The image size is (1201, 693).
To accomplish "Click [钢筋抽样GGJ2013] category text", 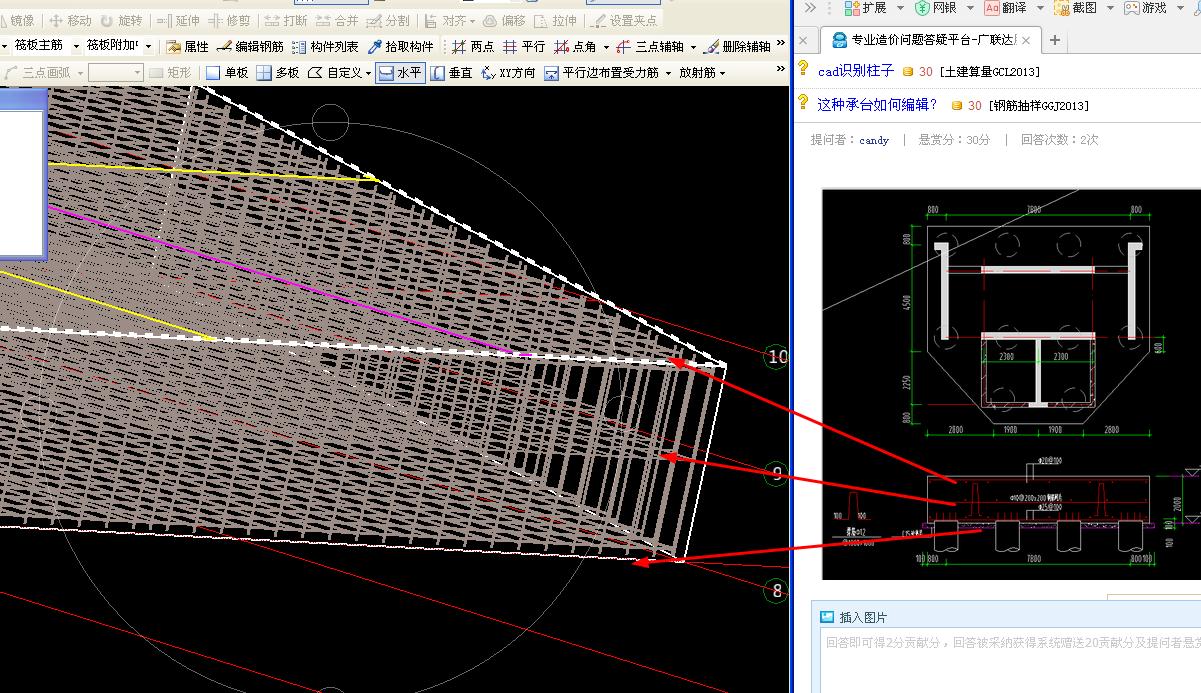I will click(x=1038, y=105).
